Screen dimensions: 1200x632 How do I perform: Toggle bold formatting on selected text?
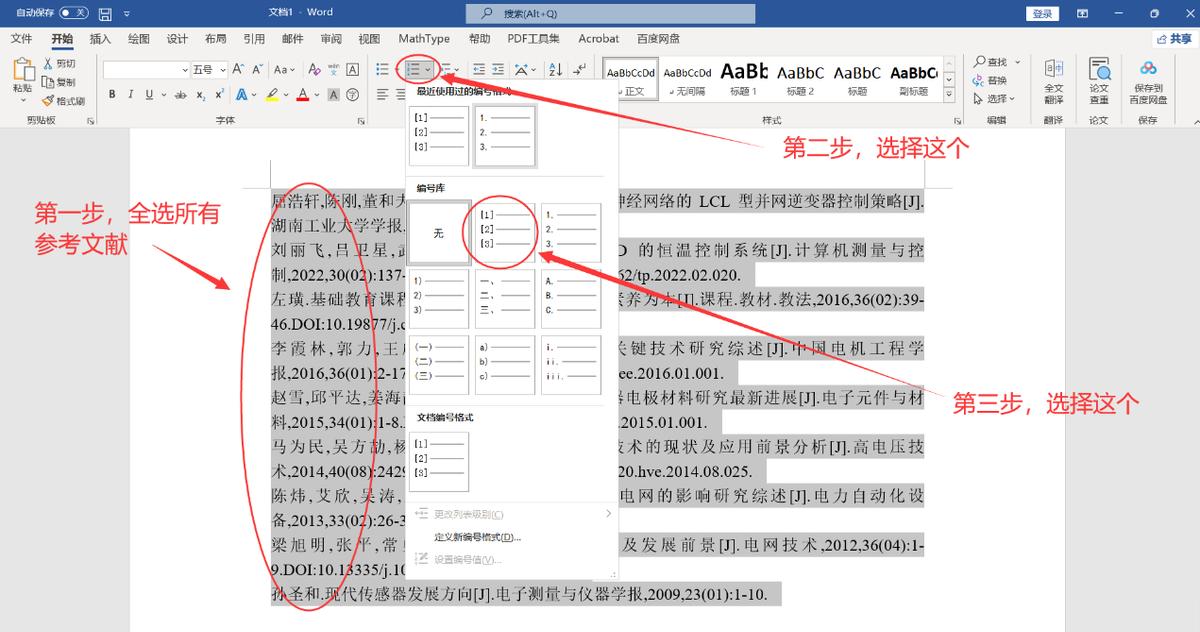112,94
